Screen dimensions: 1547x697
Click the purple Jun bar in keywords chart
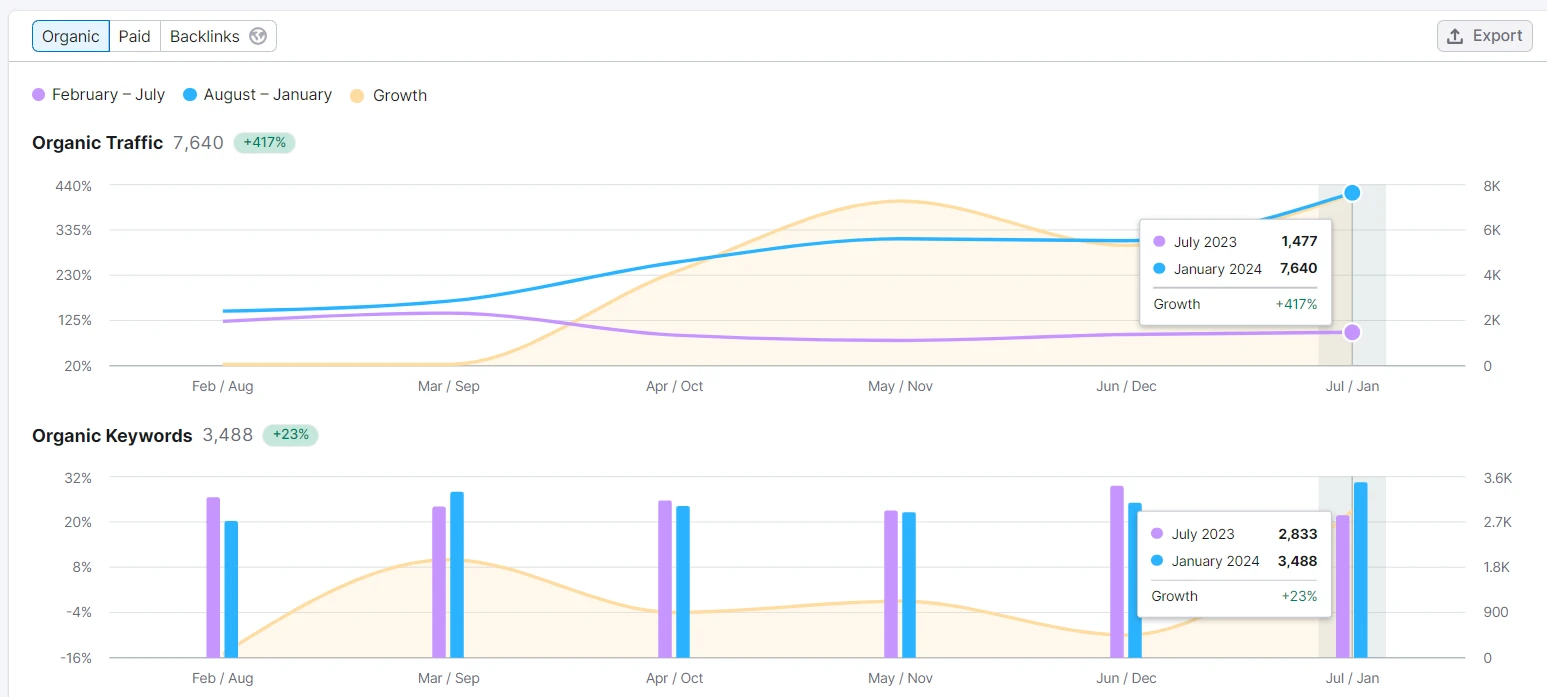click(1117, 572)
